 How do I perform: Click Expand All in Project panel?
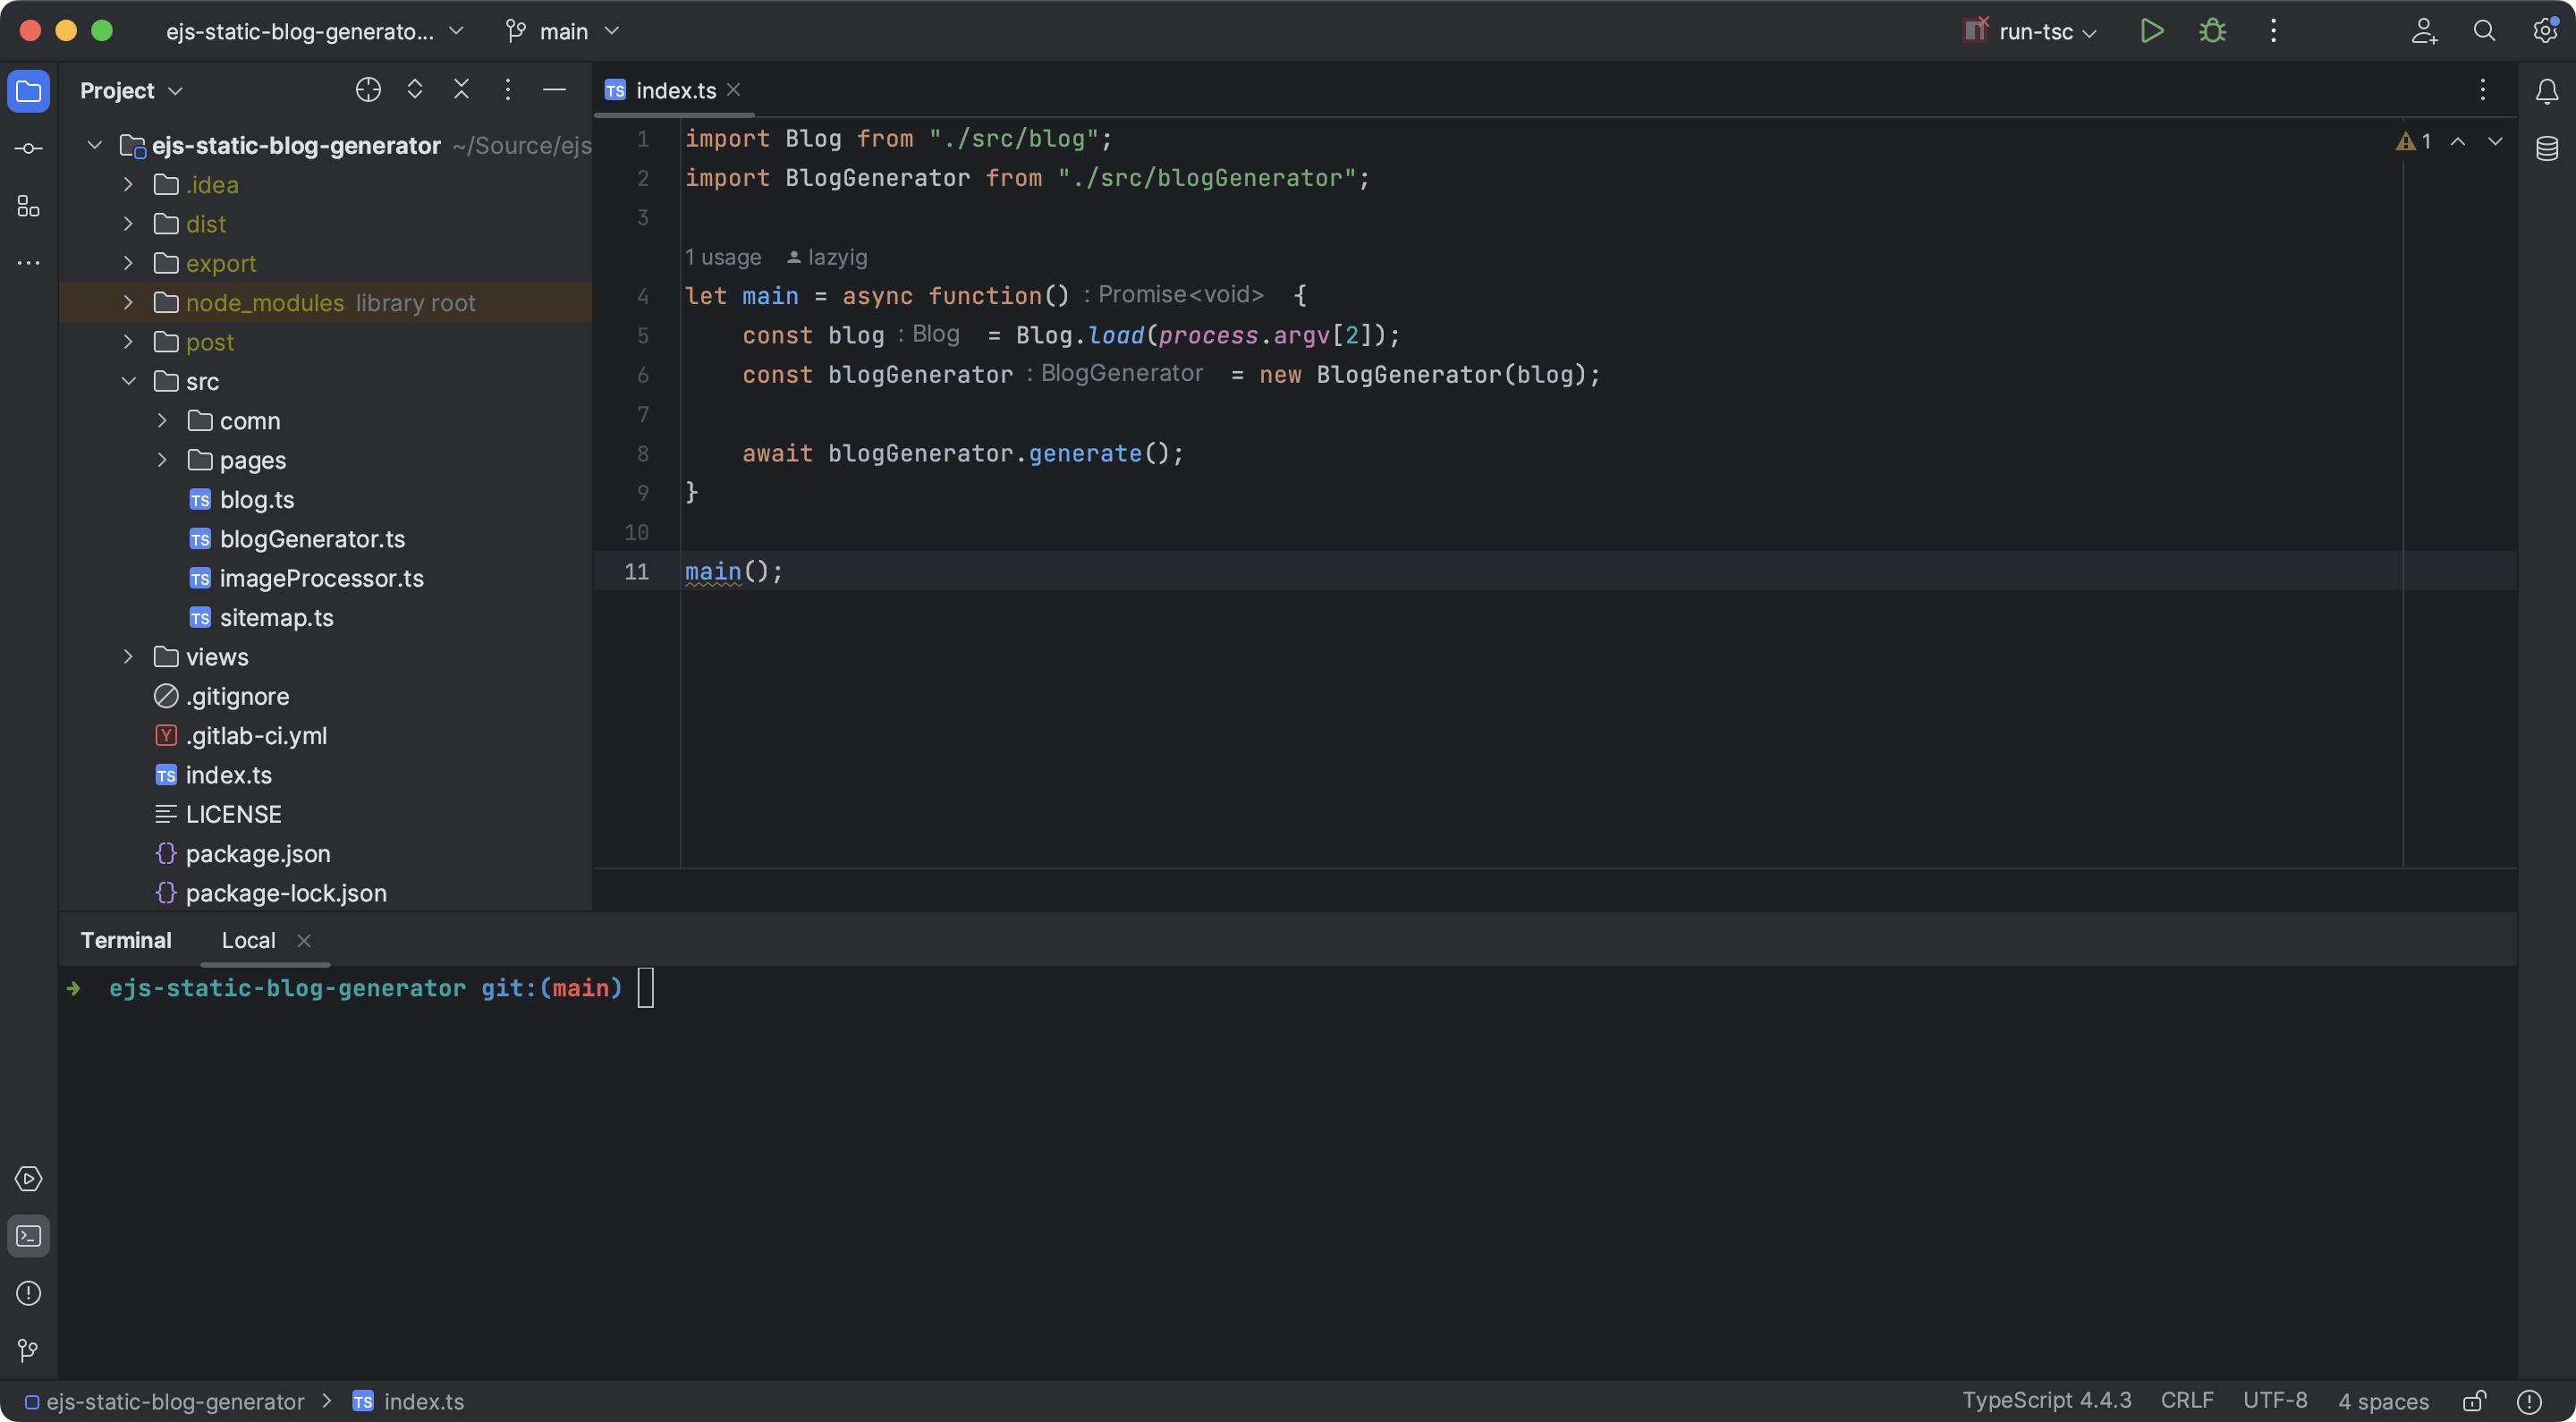click(x=414, y=90)
